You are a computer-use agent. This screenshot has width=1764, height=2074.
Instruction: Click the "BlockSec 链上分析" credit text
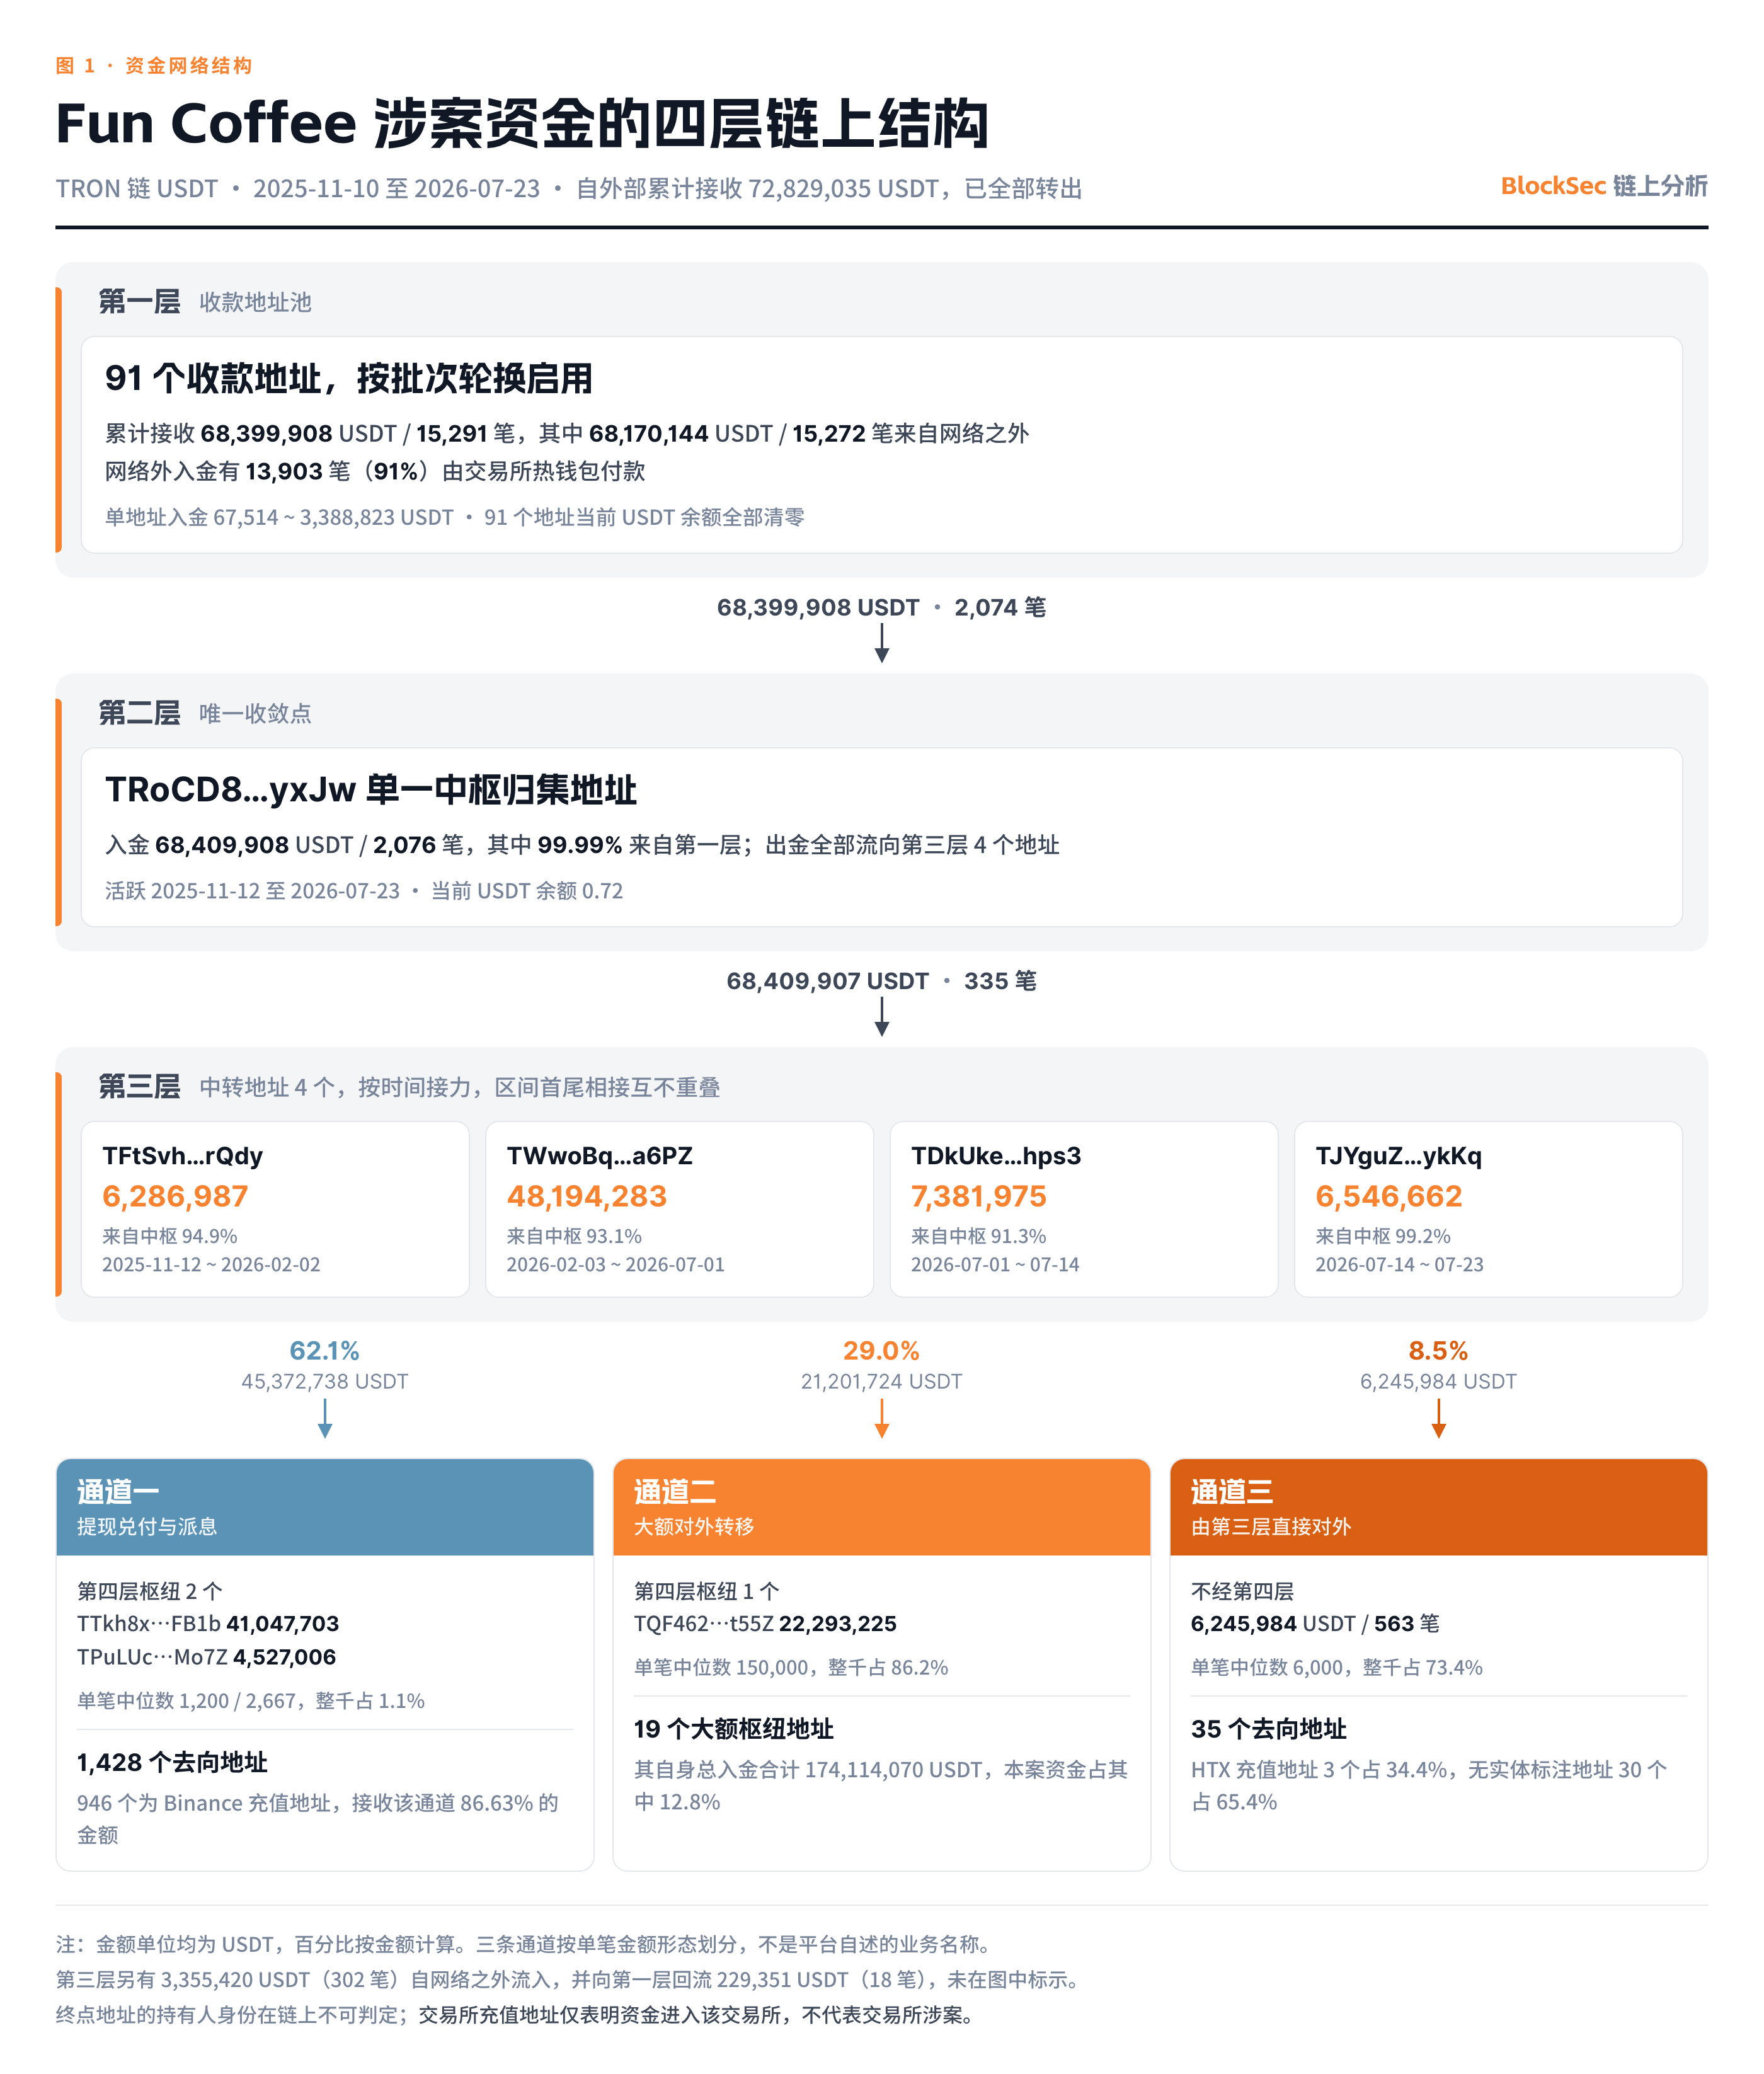pos(1604,186)
